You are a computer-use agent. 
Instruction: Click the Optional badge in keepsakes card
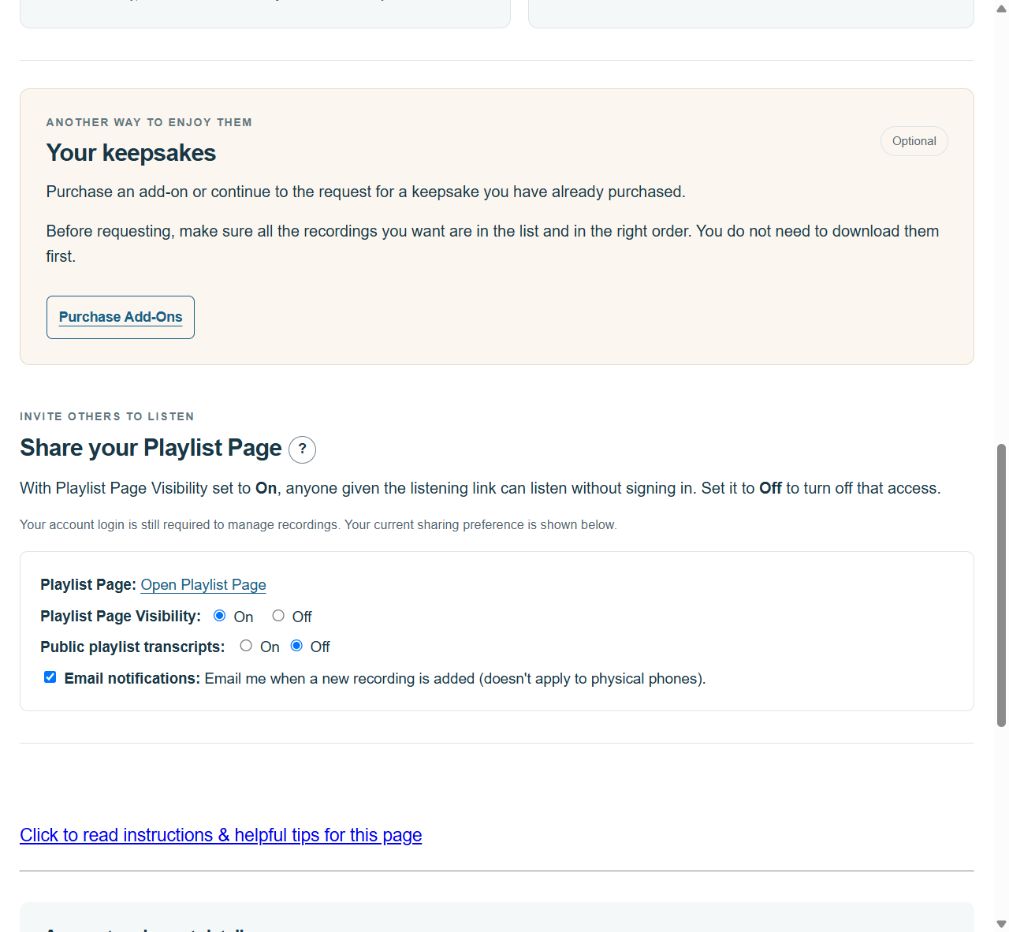coord(914,141)
